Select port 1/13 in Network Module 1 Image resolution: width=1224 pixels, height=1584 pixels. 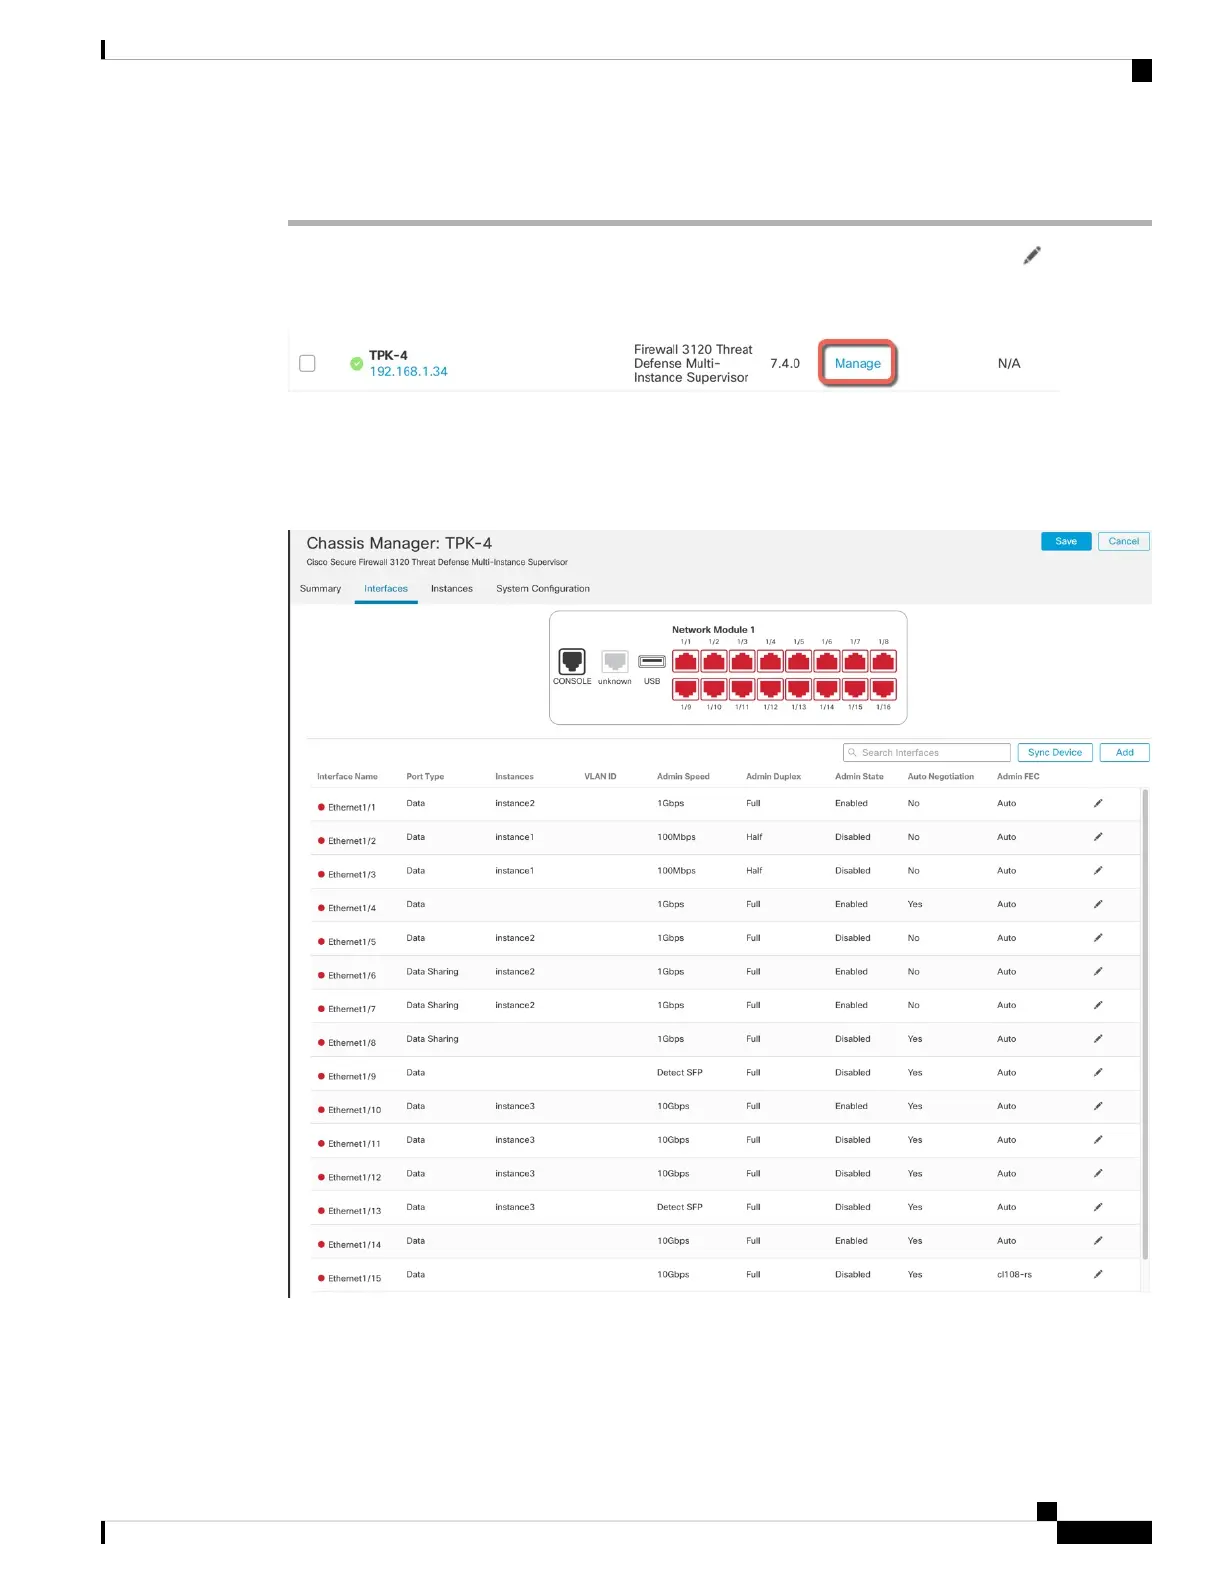tap(799, 689)
